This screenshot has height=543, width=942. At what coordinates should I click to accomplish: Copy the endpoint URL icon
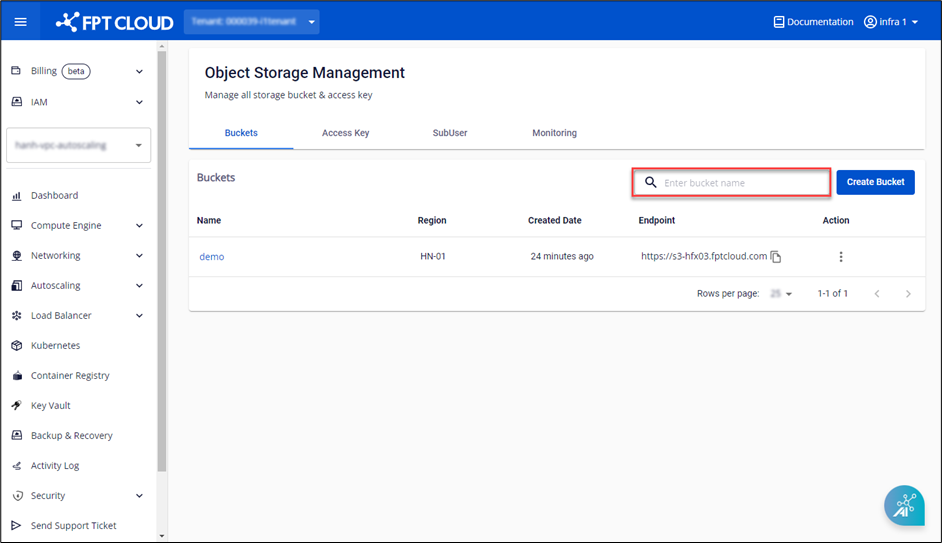tap(776, 256)
